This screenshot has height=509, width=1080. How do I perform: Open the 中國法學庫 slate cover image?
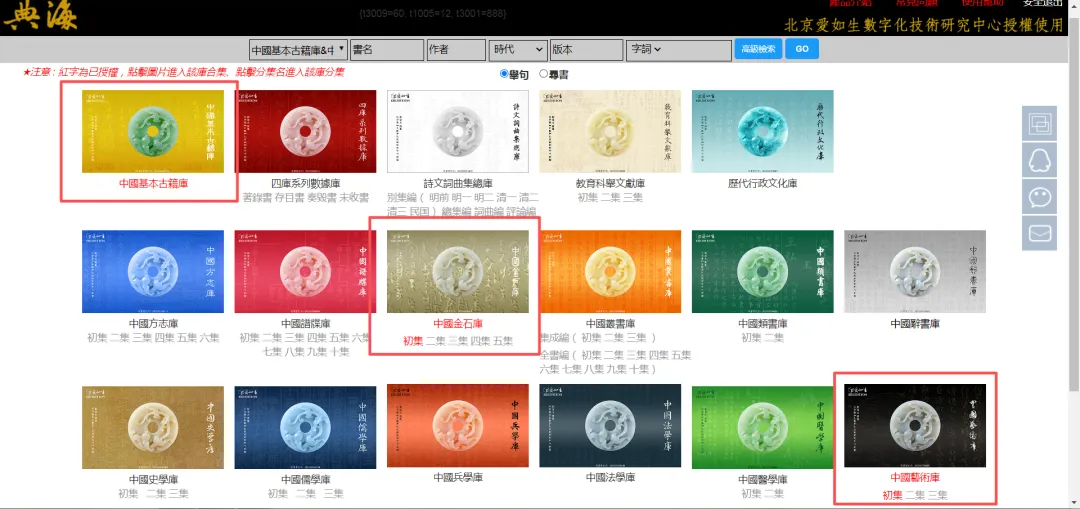pos(610,426)
